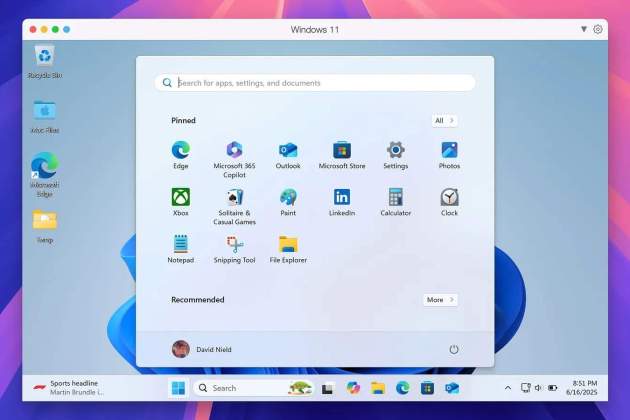Open Microsoft Store in the Start menu
Viewport: 630px width, 420px height.
(342, 155)
